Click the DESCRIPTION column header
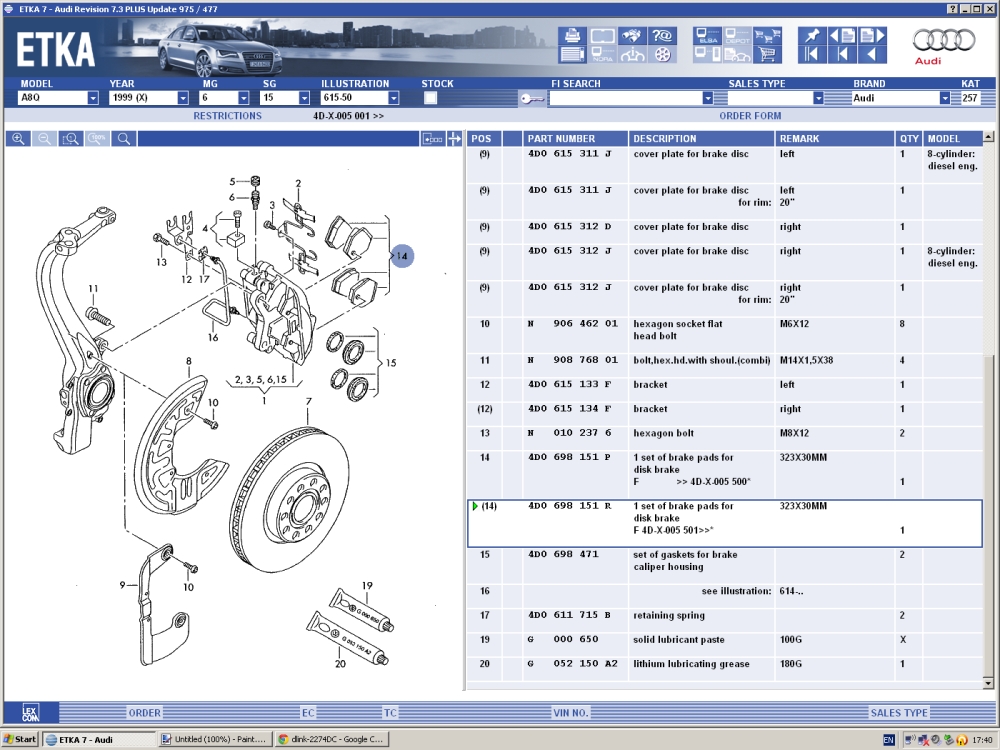Viewport: 1000px width, 750px height. pyautogui.click(x=702, y=138)
